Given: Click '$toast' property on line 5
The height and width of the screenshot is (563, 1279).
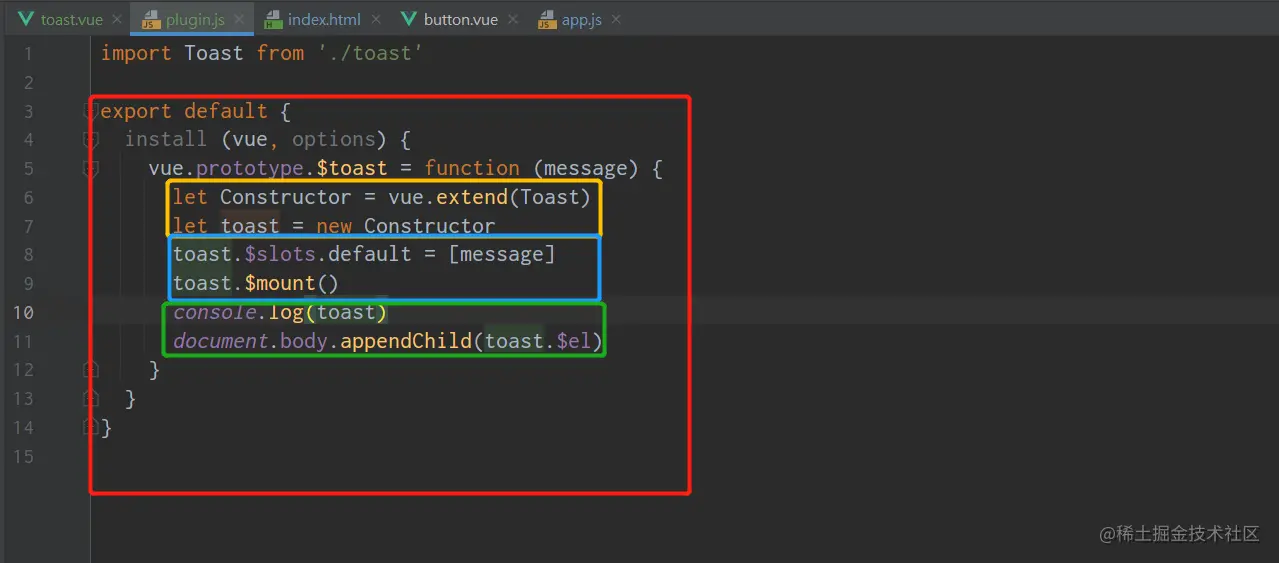Looking at the screenshot, I should (352, 168).
